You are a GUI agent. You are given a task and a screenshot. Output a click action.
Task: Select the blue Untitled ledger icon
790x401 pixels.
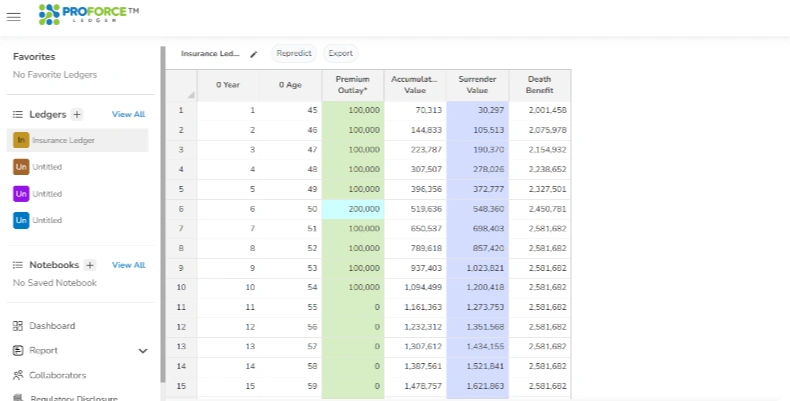coord(21,220)
